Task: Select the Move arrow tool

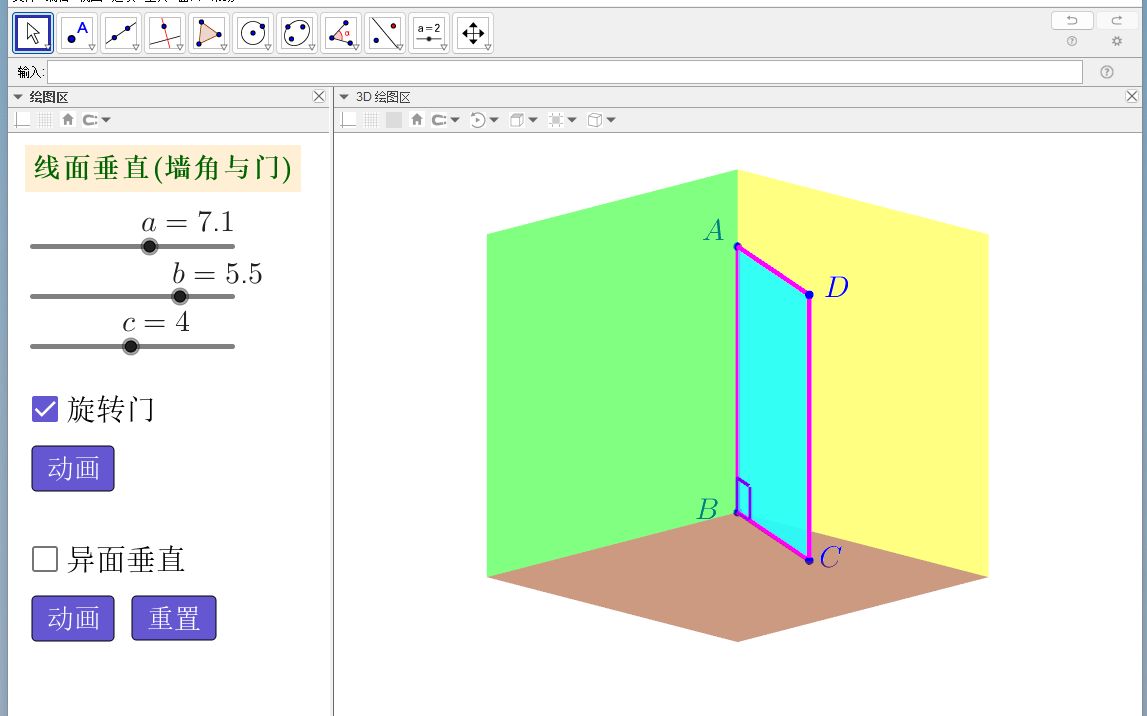Action: pyautogui.click(x=33, y=34)
